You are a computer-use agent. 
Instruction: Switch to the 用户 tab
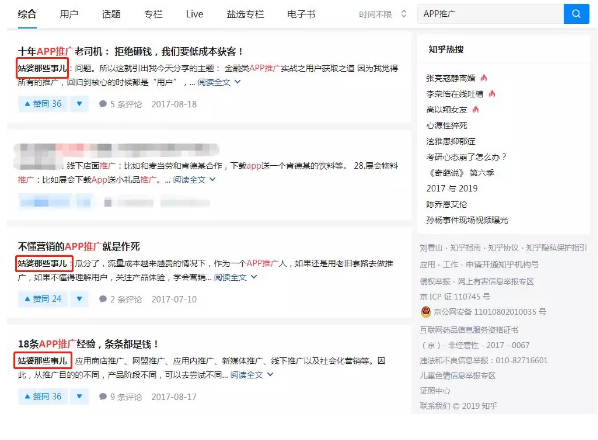click(69, 14)
